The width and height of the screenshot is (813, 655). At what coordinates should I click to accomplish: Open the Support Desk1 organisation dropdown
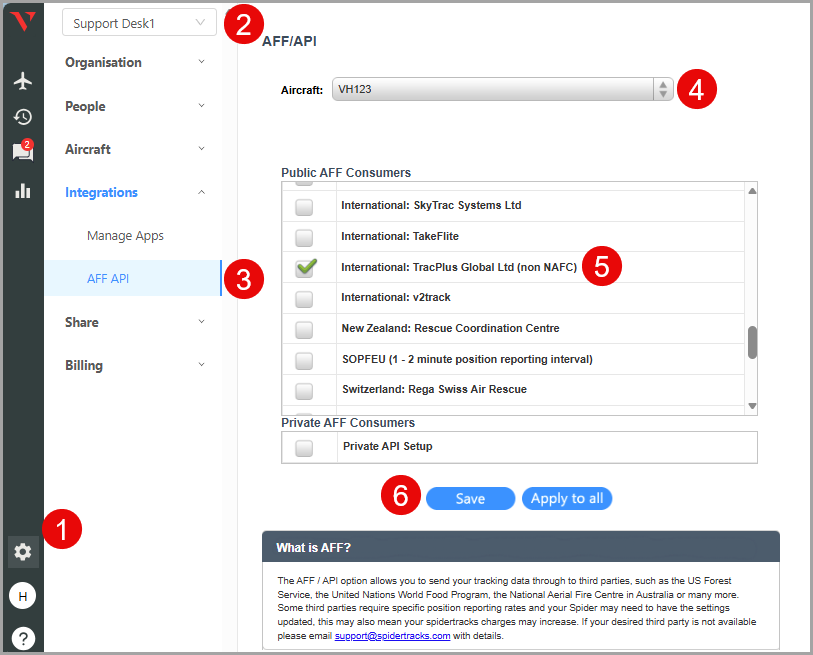click(139, 22)
